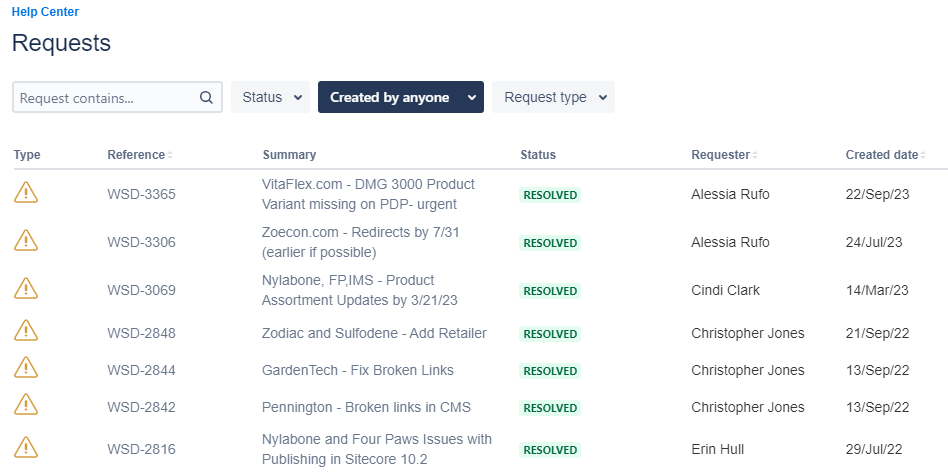Click created date 24/Jul/23
Viewport: 948px width, 475px height.
[874, 242]
